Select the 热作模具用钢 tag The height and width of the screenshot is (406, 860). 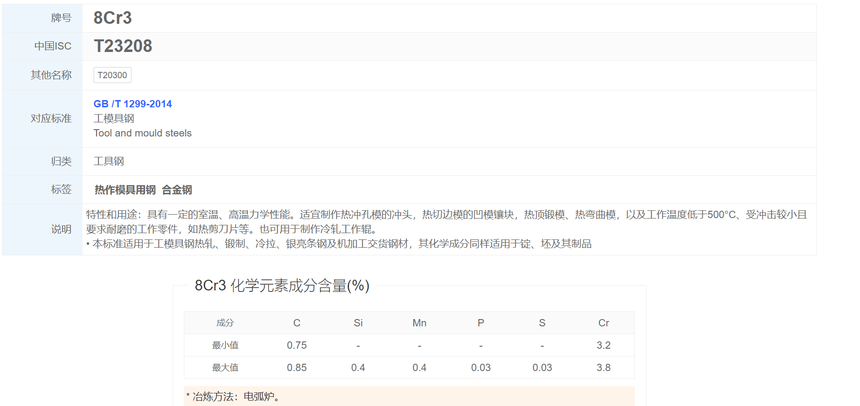(125, 190)
